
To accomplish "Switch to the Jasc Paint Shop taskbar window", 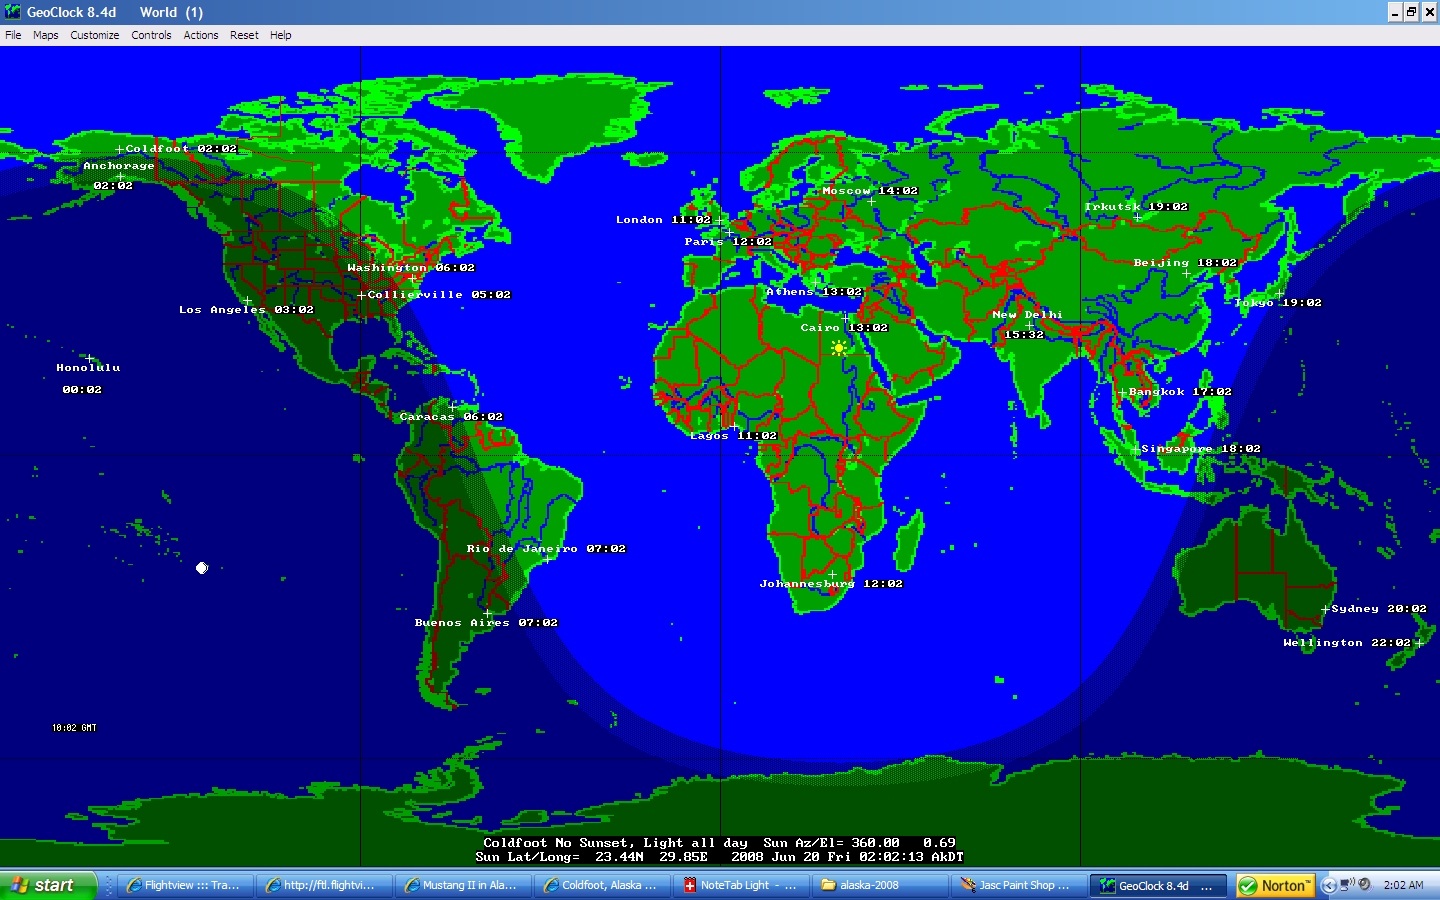I will pyautogui.click(x=1018, y=885).
